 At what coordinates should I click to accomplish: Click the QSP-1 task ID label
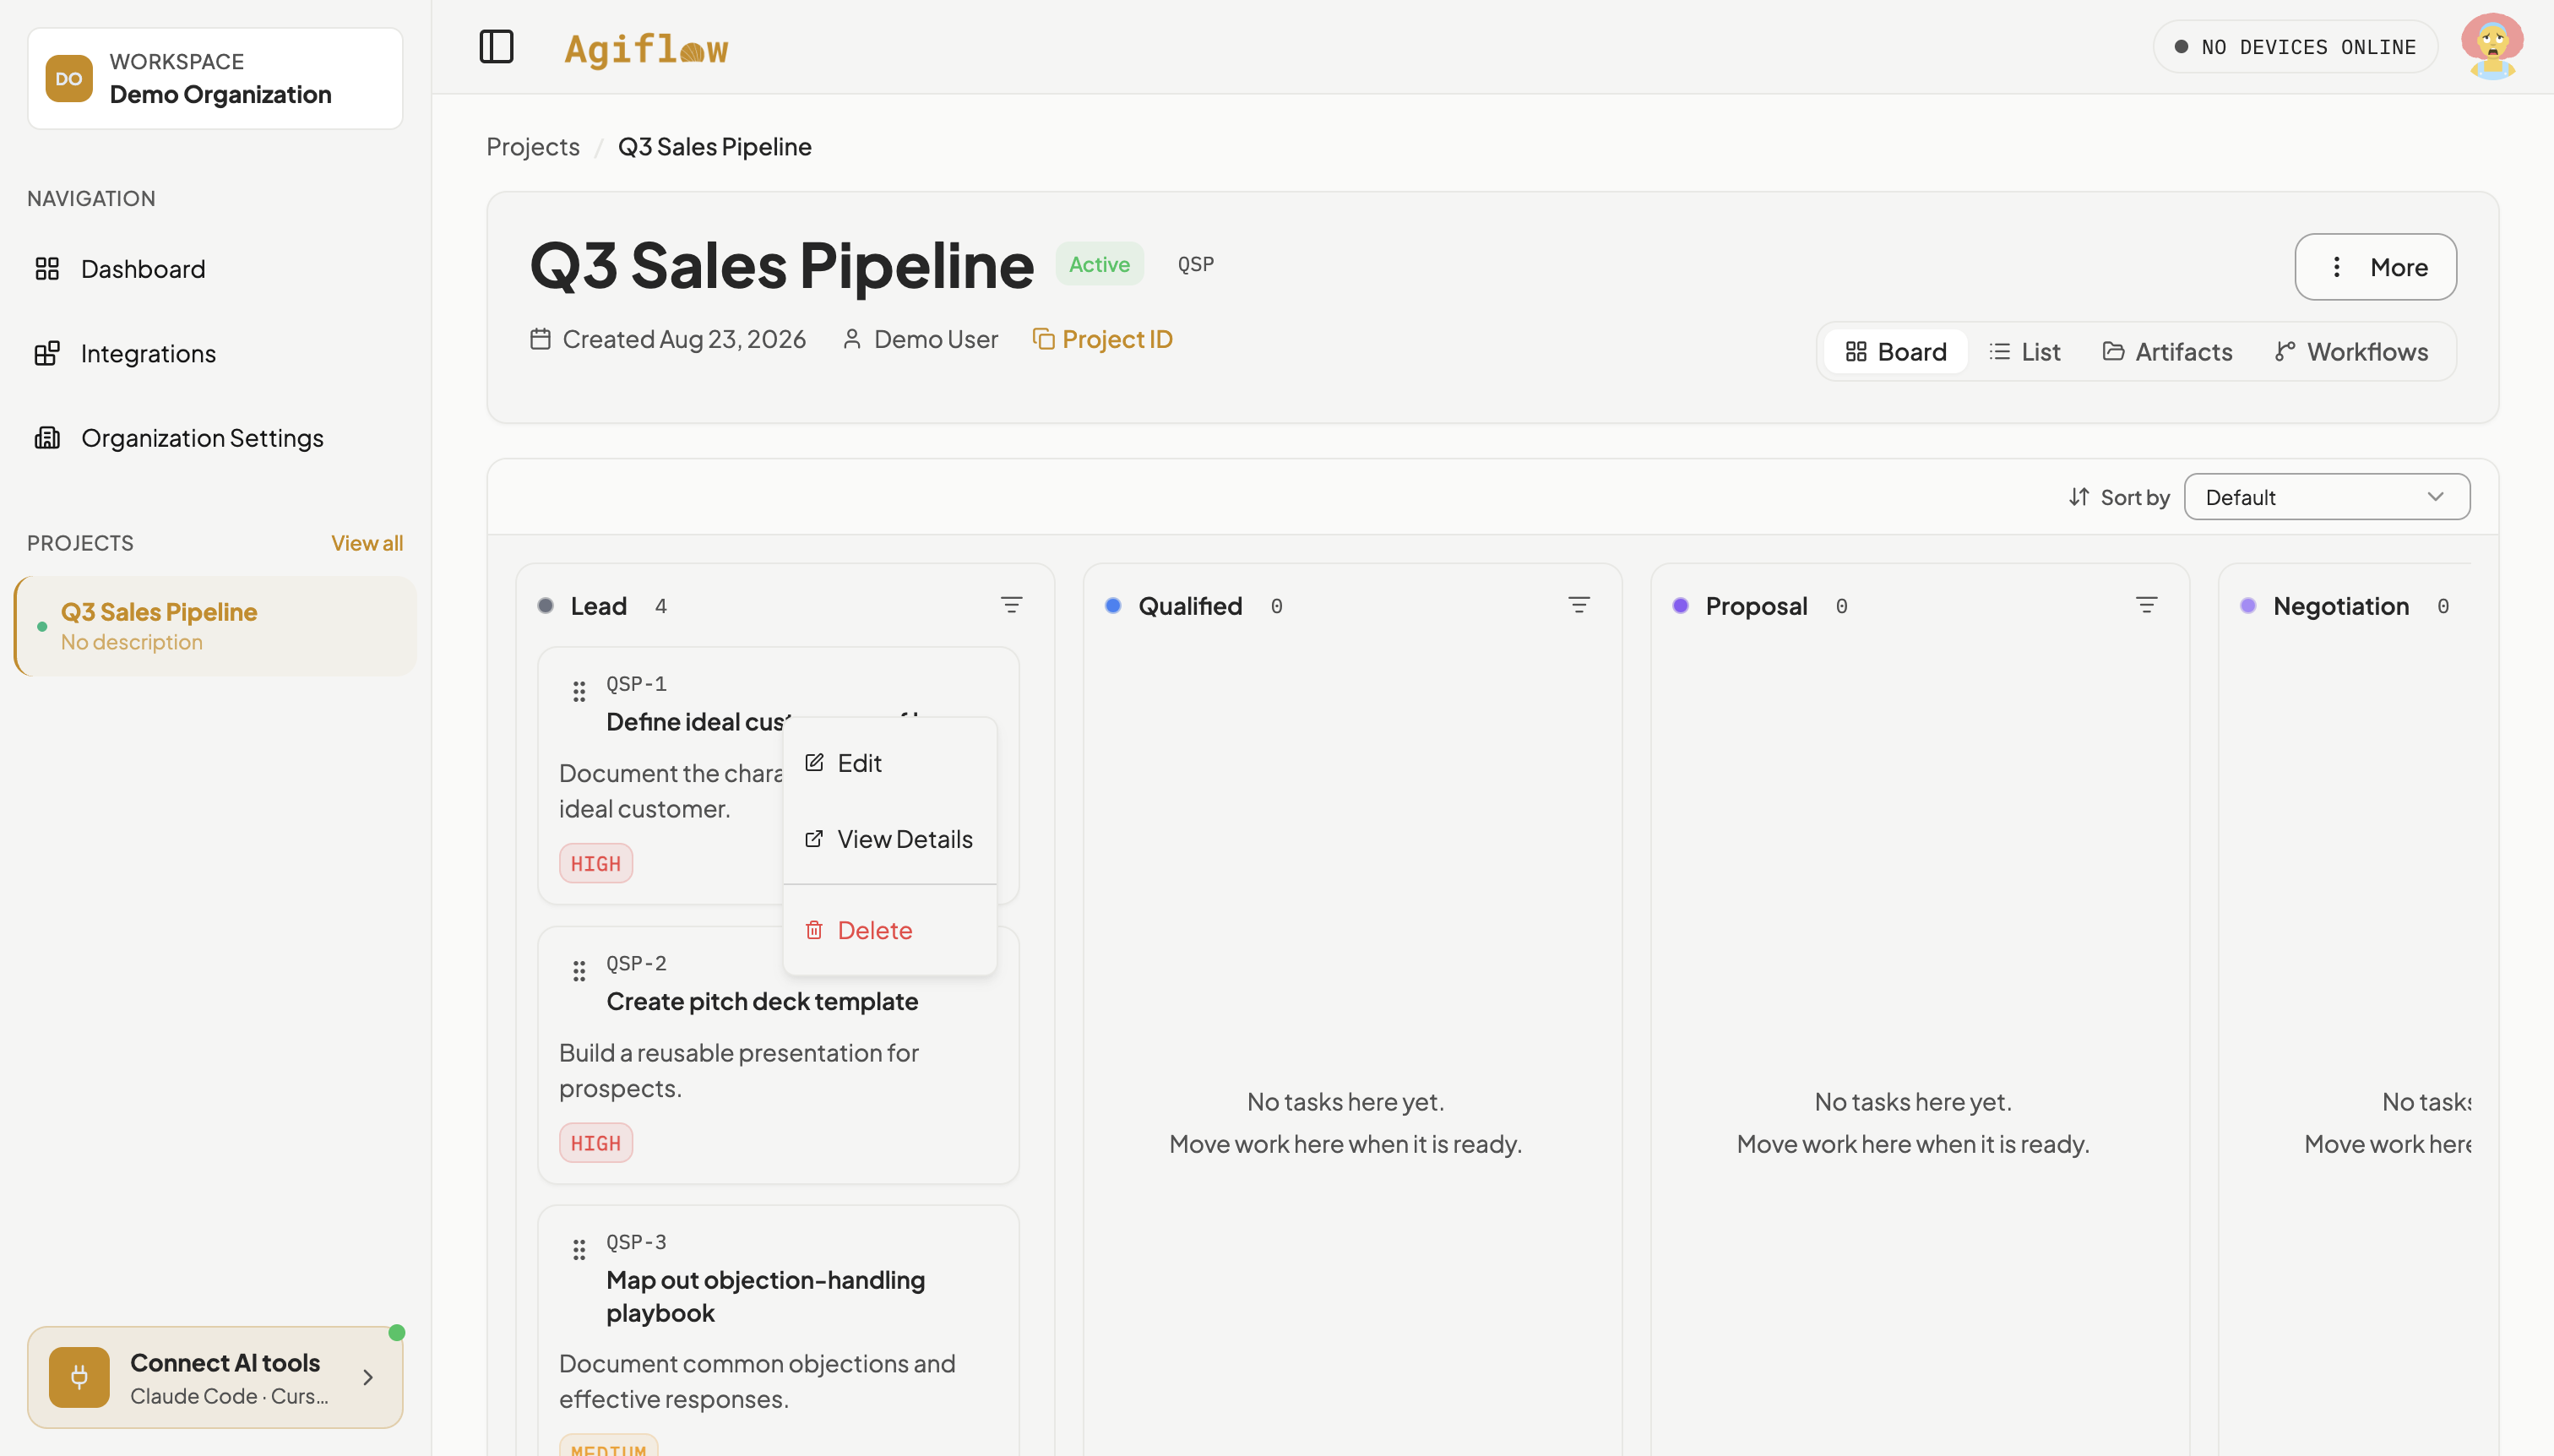[636, 684]
